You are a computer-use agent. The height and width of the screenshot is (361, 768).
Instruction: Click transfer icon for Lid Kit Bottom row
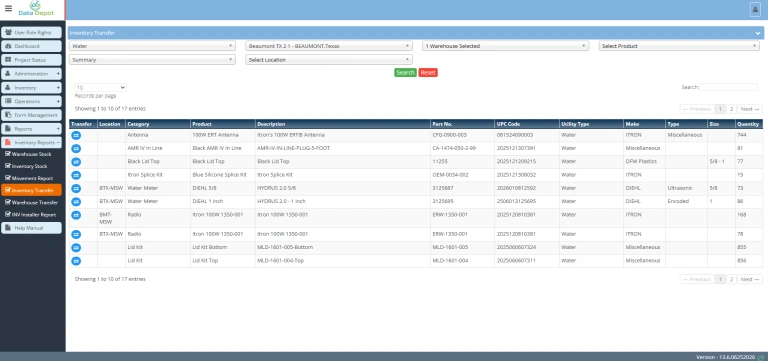coord(76,248)
